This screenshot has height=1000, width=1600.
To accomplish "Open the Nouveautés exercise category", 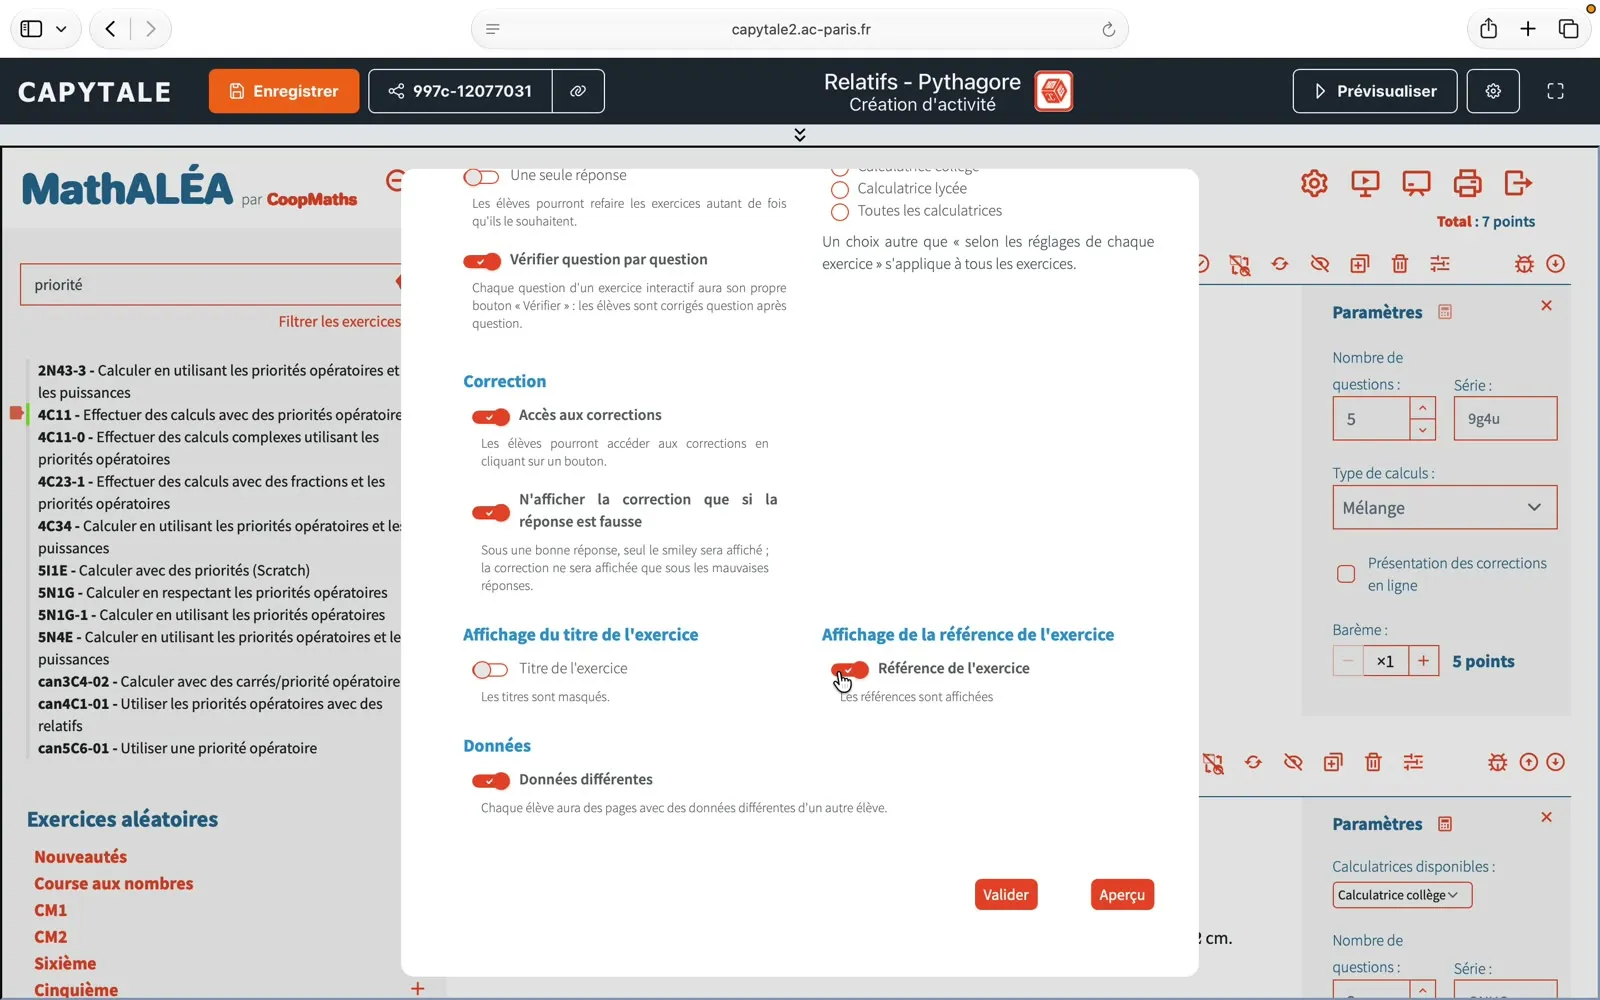I will coord(81,857).
